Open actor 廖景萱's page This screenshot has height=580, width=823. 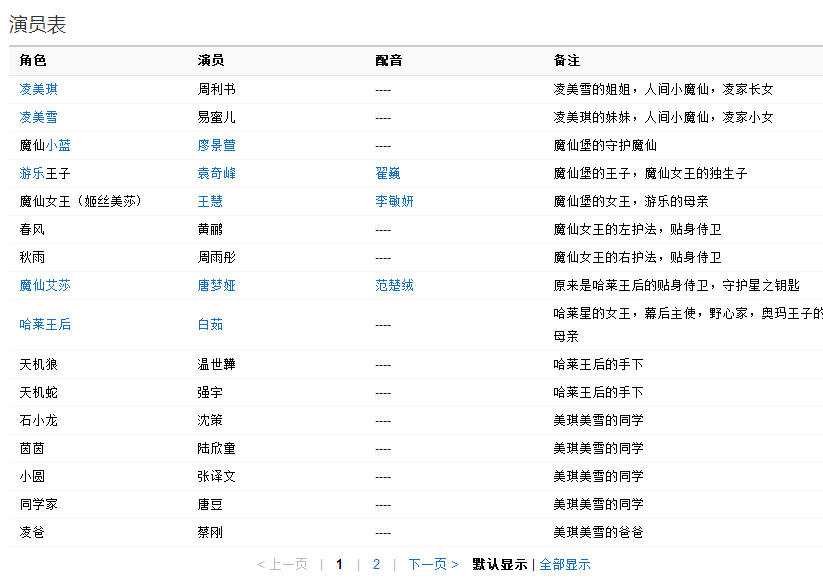(218, 145)
